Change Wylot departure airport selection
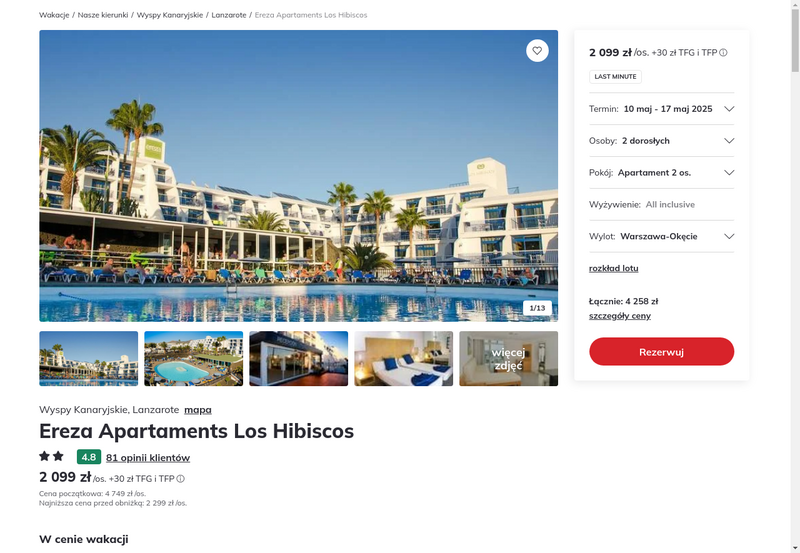Image resolution: width=800 pixels, height=553 pixels. [x=661, y=236]
